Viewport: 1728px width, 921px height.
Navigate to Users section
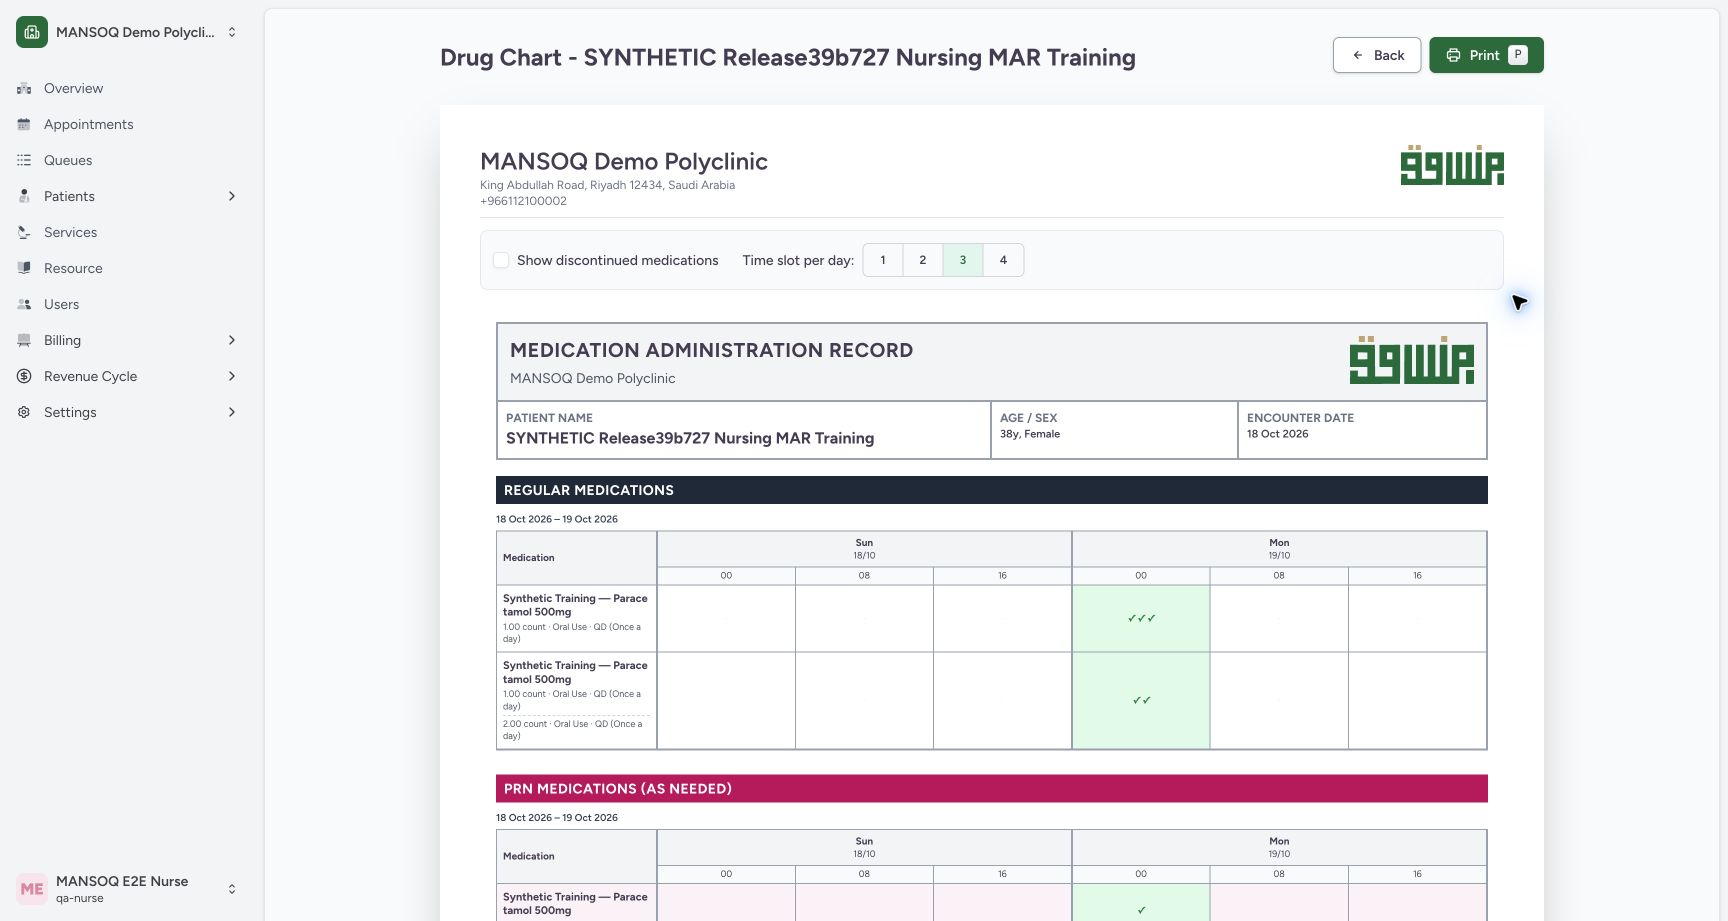click(61, 304)
